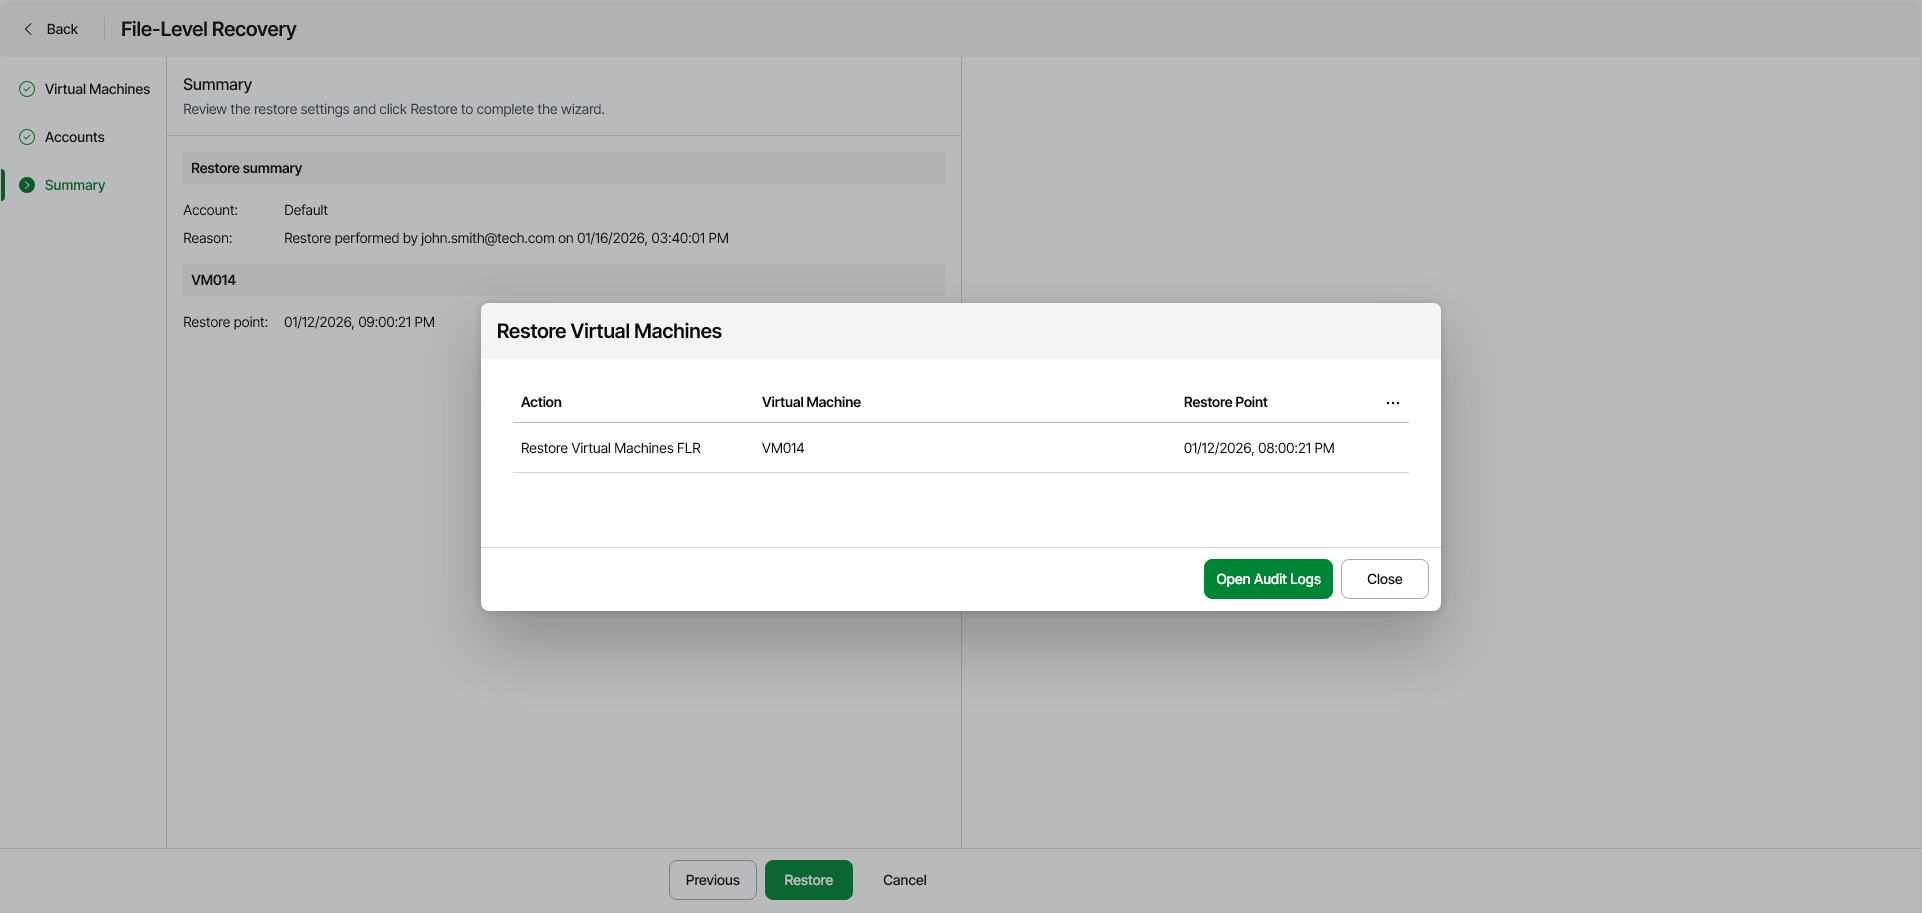Click the Virtual Machines step checkmark icon
Image resolution: width=1922 pixels, height=913 pixels.
27,89
